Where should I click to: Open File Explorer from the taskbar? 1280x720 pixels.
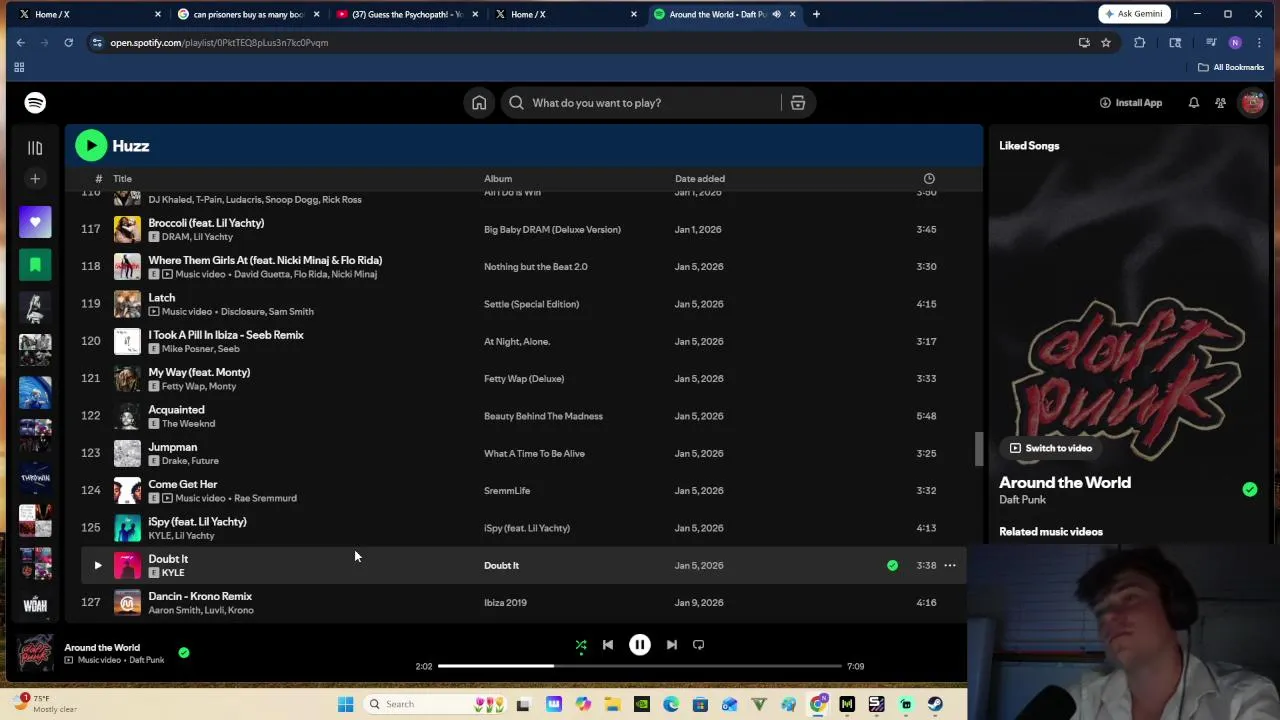point(612,704)
